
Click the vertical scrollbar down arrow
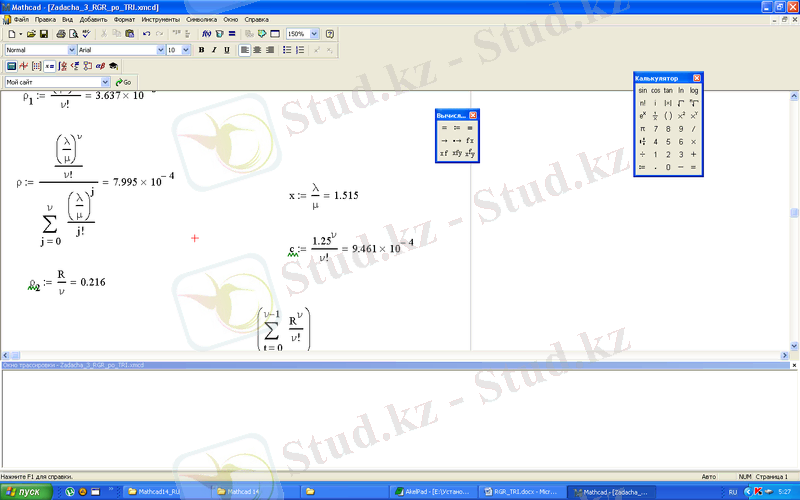pyautogui.click(x=794, y=346)
